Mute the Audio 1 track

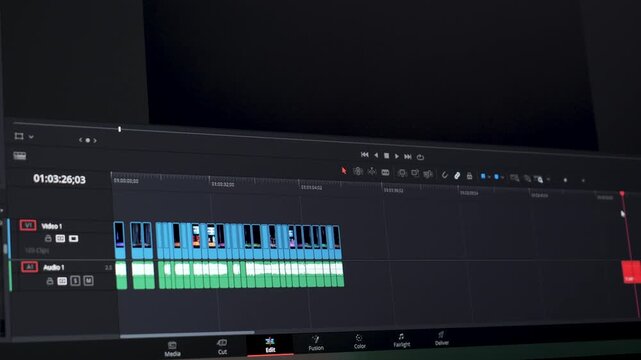(x=88, y=281)
